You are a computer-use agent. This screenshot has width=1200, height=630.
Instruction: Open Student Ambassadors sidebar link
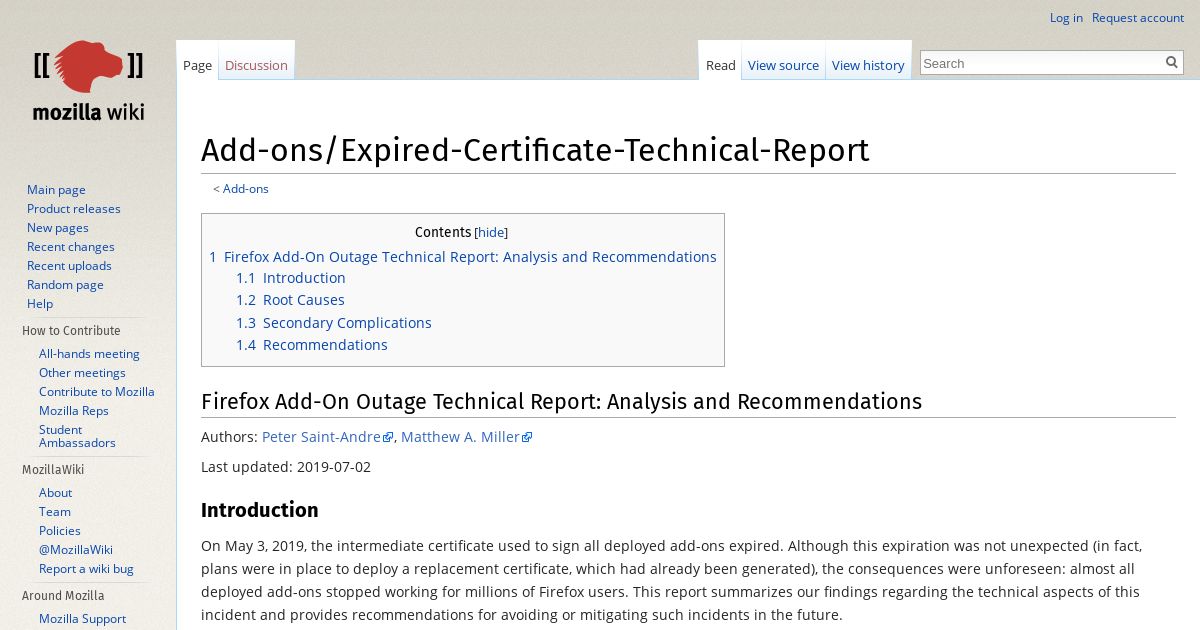point(77,436)
